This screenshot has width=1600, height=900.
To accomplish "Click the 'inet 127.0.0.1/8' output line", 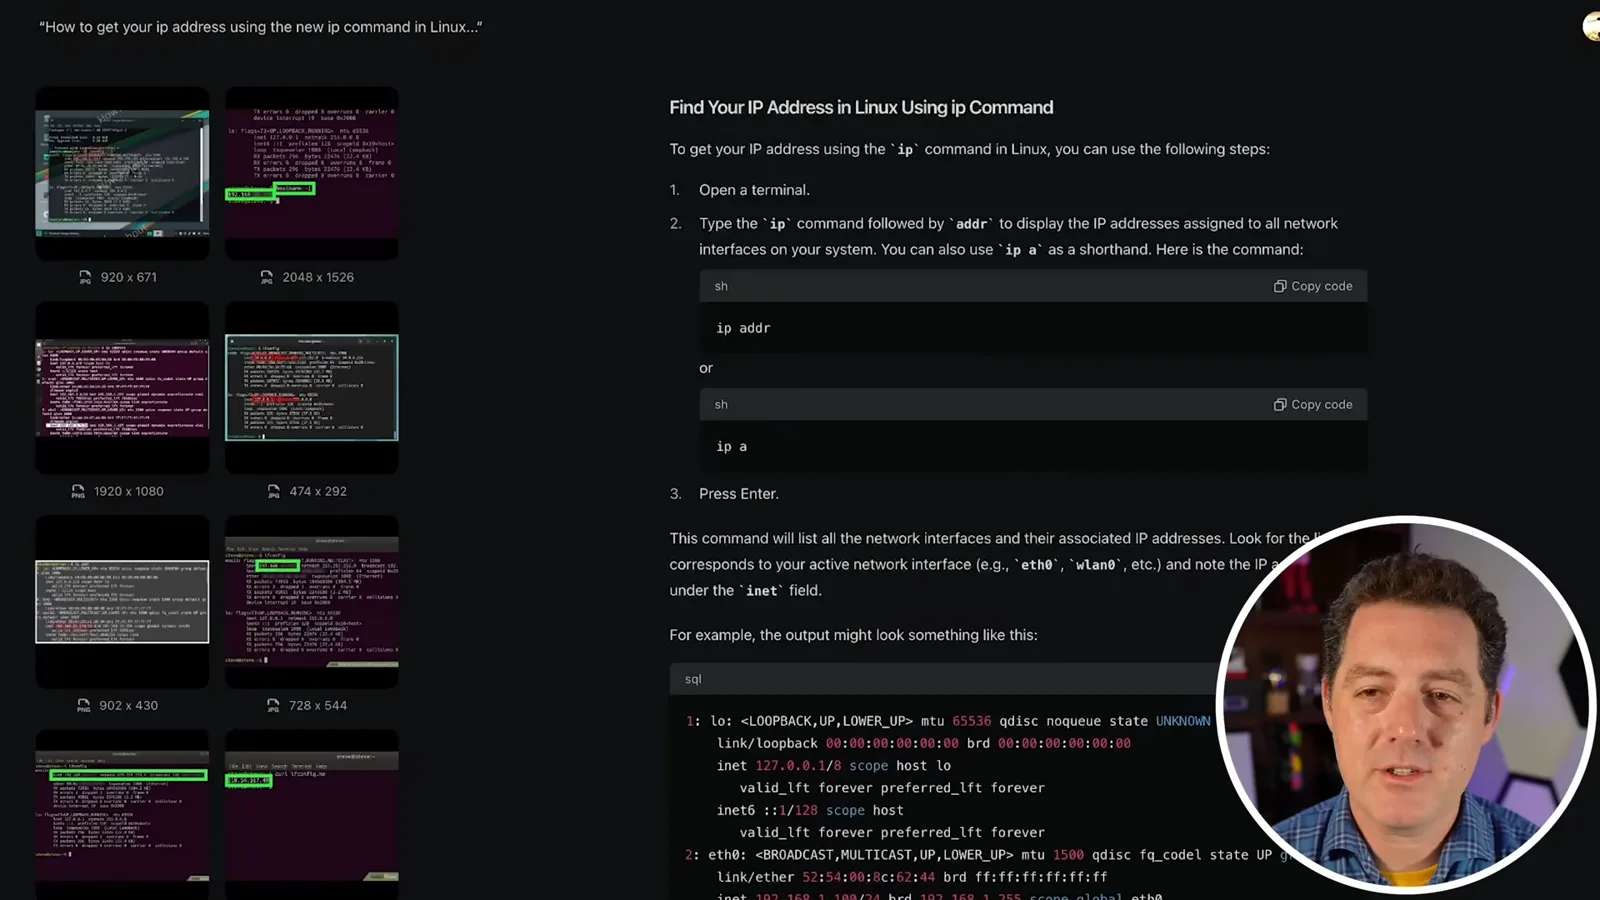I will pyautogui.click(x=834, y=766).
